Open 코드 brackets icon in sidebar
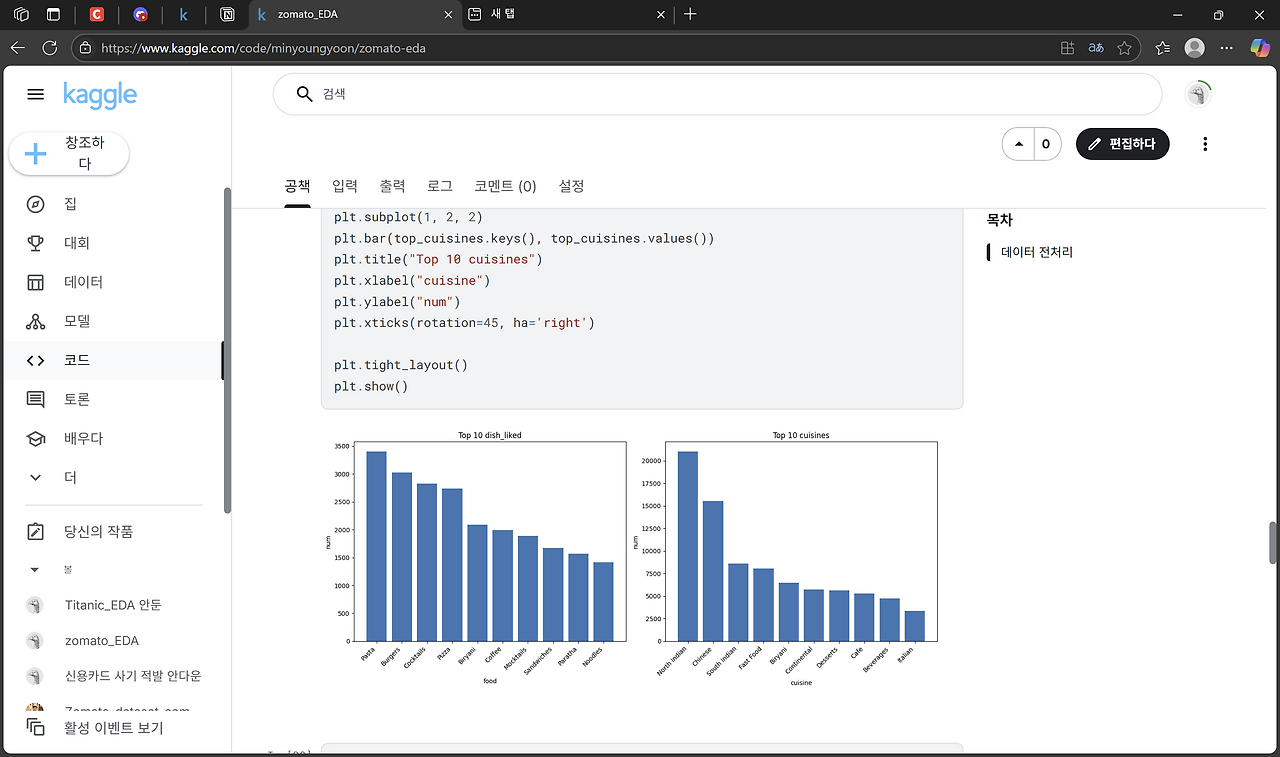The image size is (1280, 757). click(x=36, y=360)
